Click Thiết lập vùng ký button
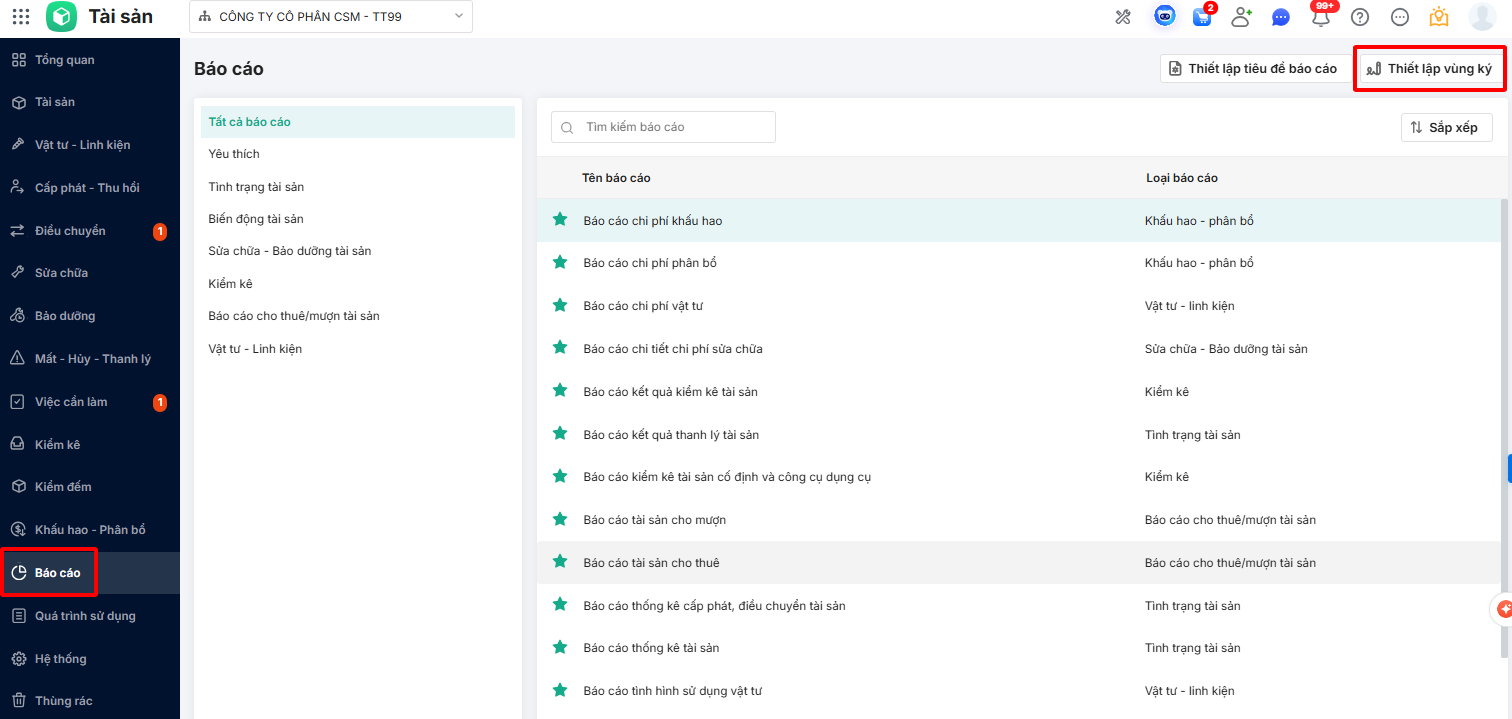 tap(1429, 69)
